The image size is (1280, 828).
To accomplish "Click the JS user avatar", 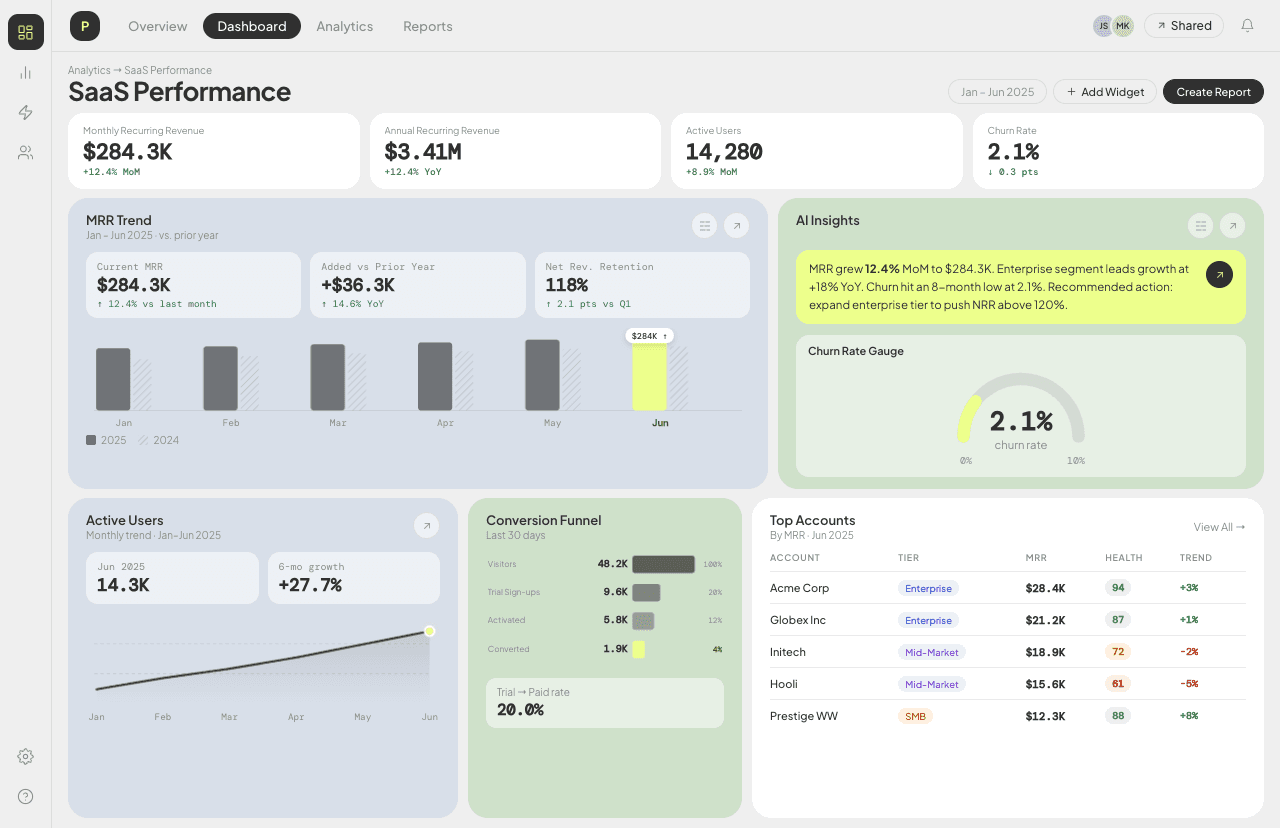I will click(1103, 26).
